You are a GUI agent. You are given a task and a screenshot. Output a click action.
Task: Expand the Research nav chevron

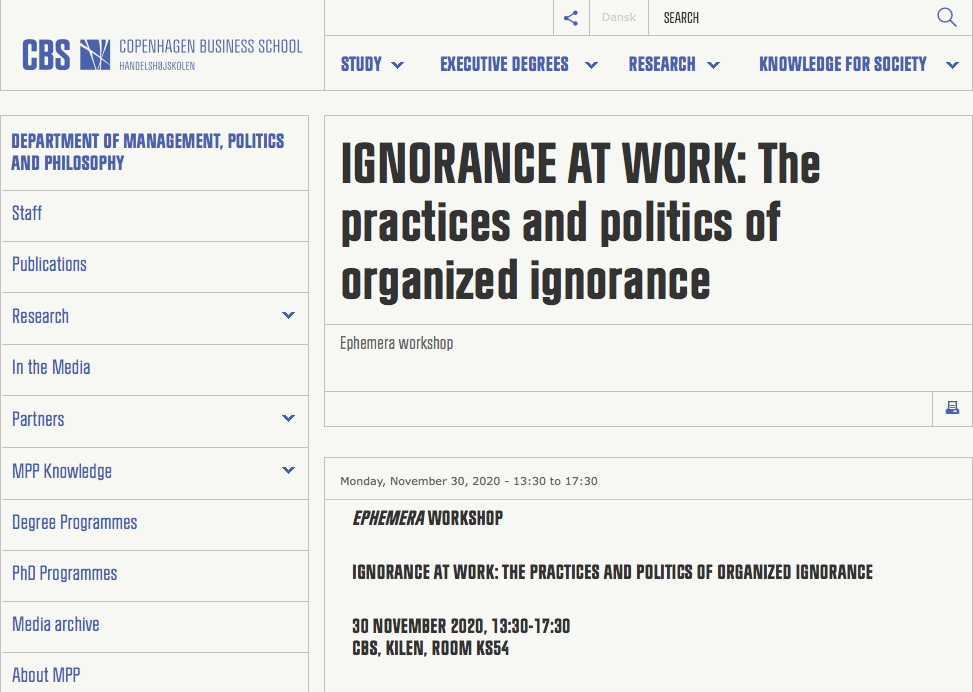point(714,65)
